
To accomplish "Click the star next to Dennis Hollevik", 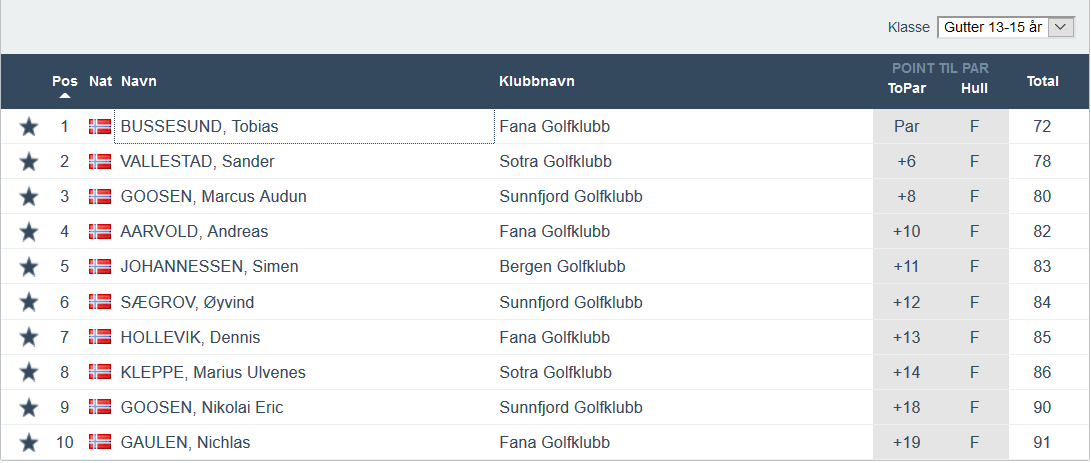I will coord(29,338).
